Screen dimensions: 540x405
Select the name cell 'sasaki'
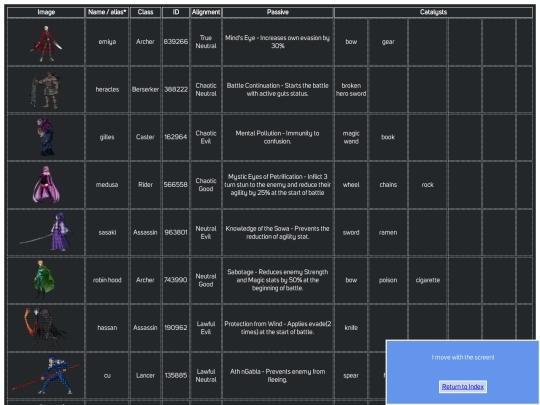(x=107, y=232)
